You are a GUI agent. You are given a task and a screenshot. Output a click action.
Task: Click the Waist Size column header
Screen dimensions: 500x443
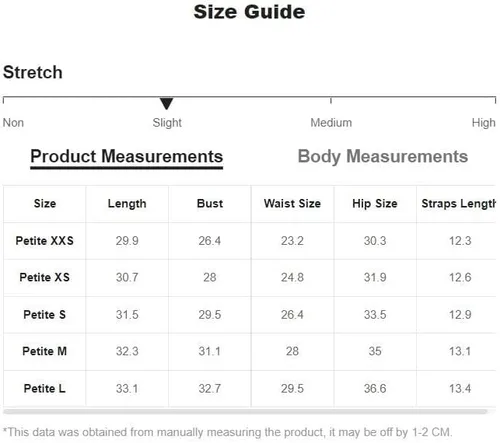point(292,203)
